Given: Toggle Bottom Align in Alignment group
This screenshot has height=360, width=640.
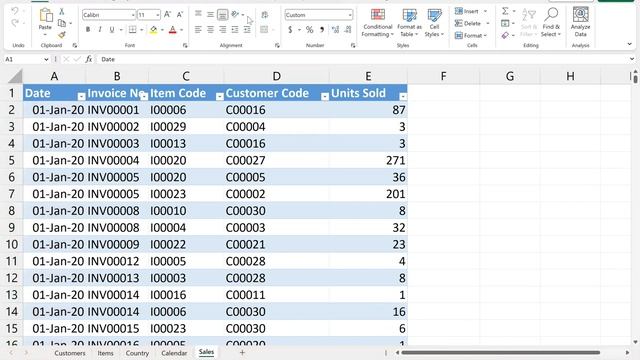Looking at the screenshot, I should pos(222,15).
